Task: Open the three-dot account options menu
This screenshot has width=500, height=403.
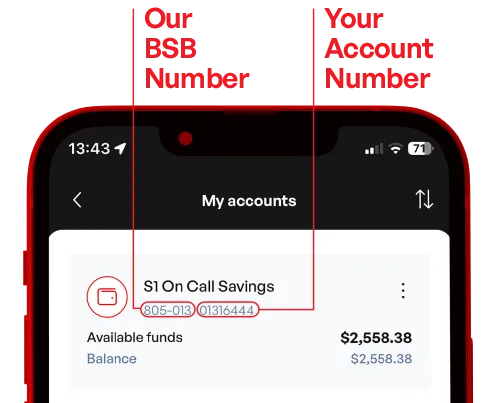Action: pos(403,291)
